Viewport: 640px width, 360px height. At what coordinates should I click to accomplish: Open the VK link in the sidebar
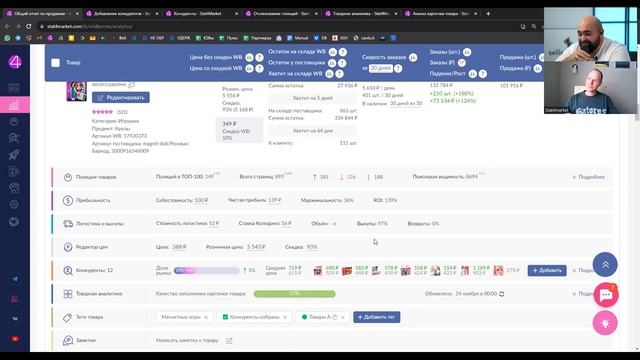click(15, 319)
